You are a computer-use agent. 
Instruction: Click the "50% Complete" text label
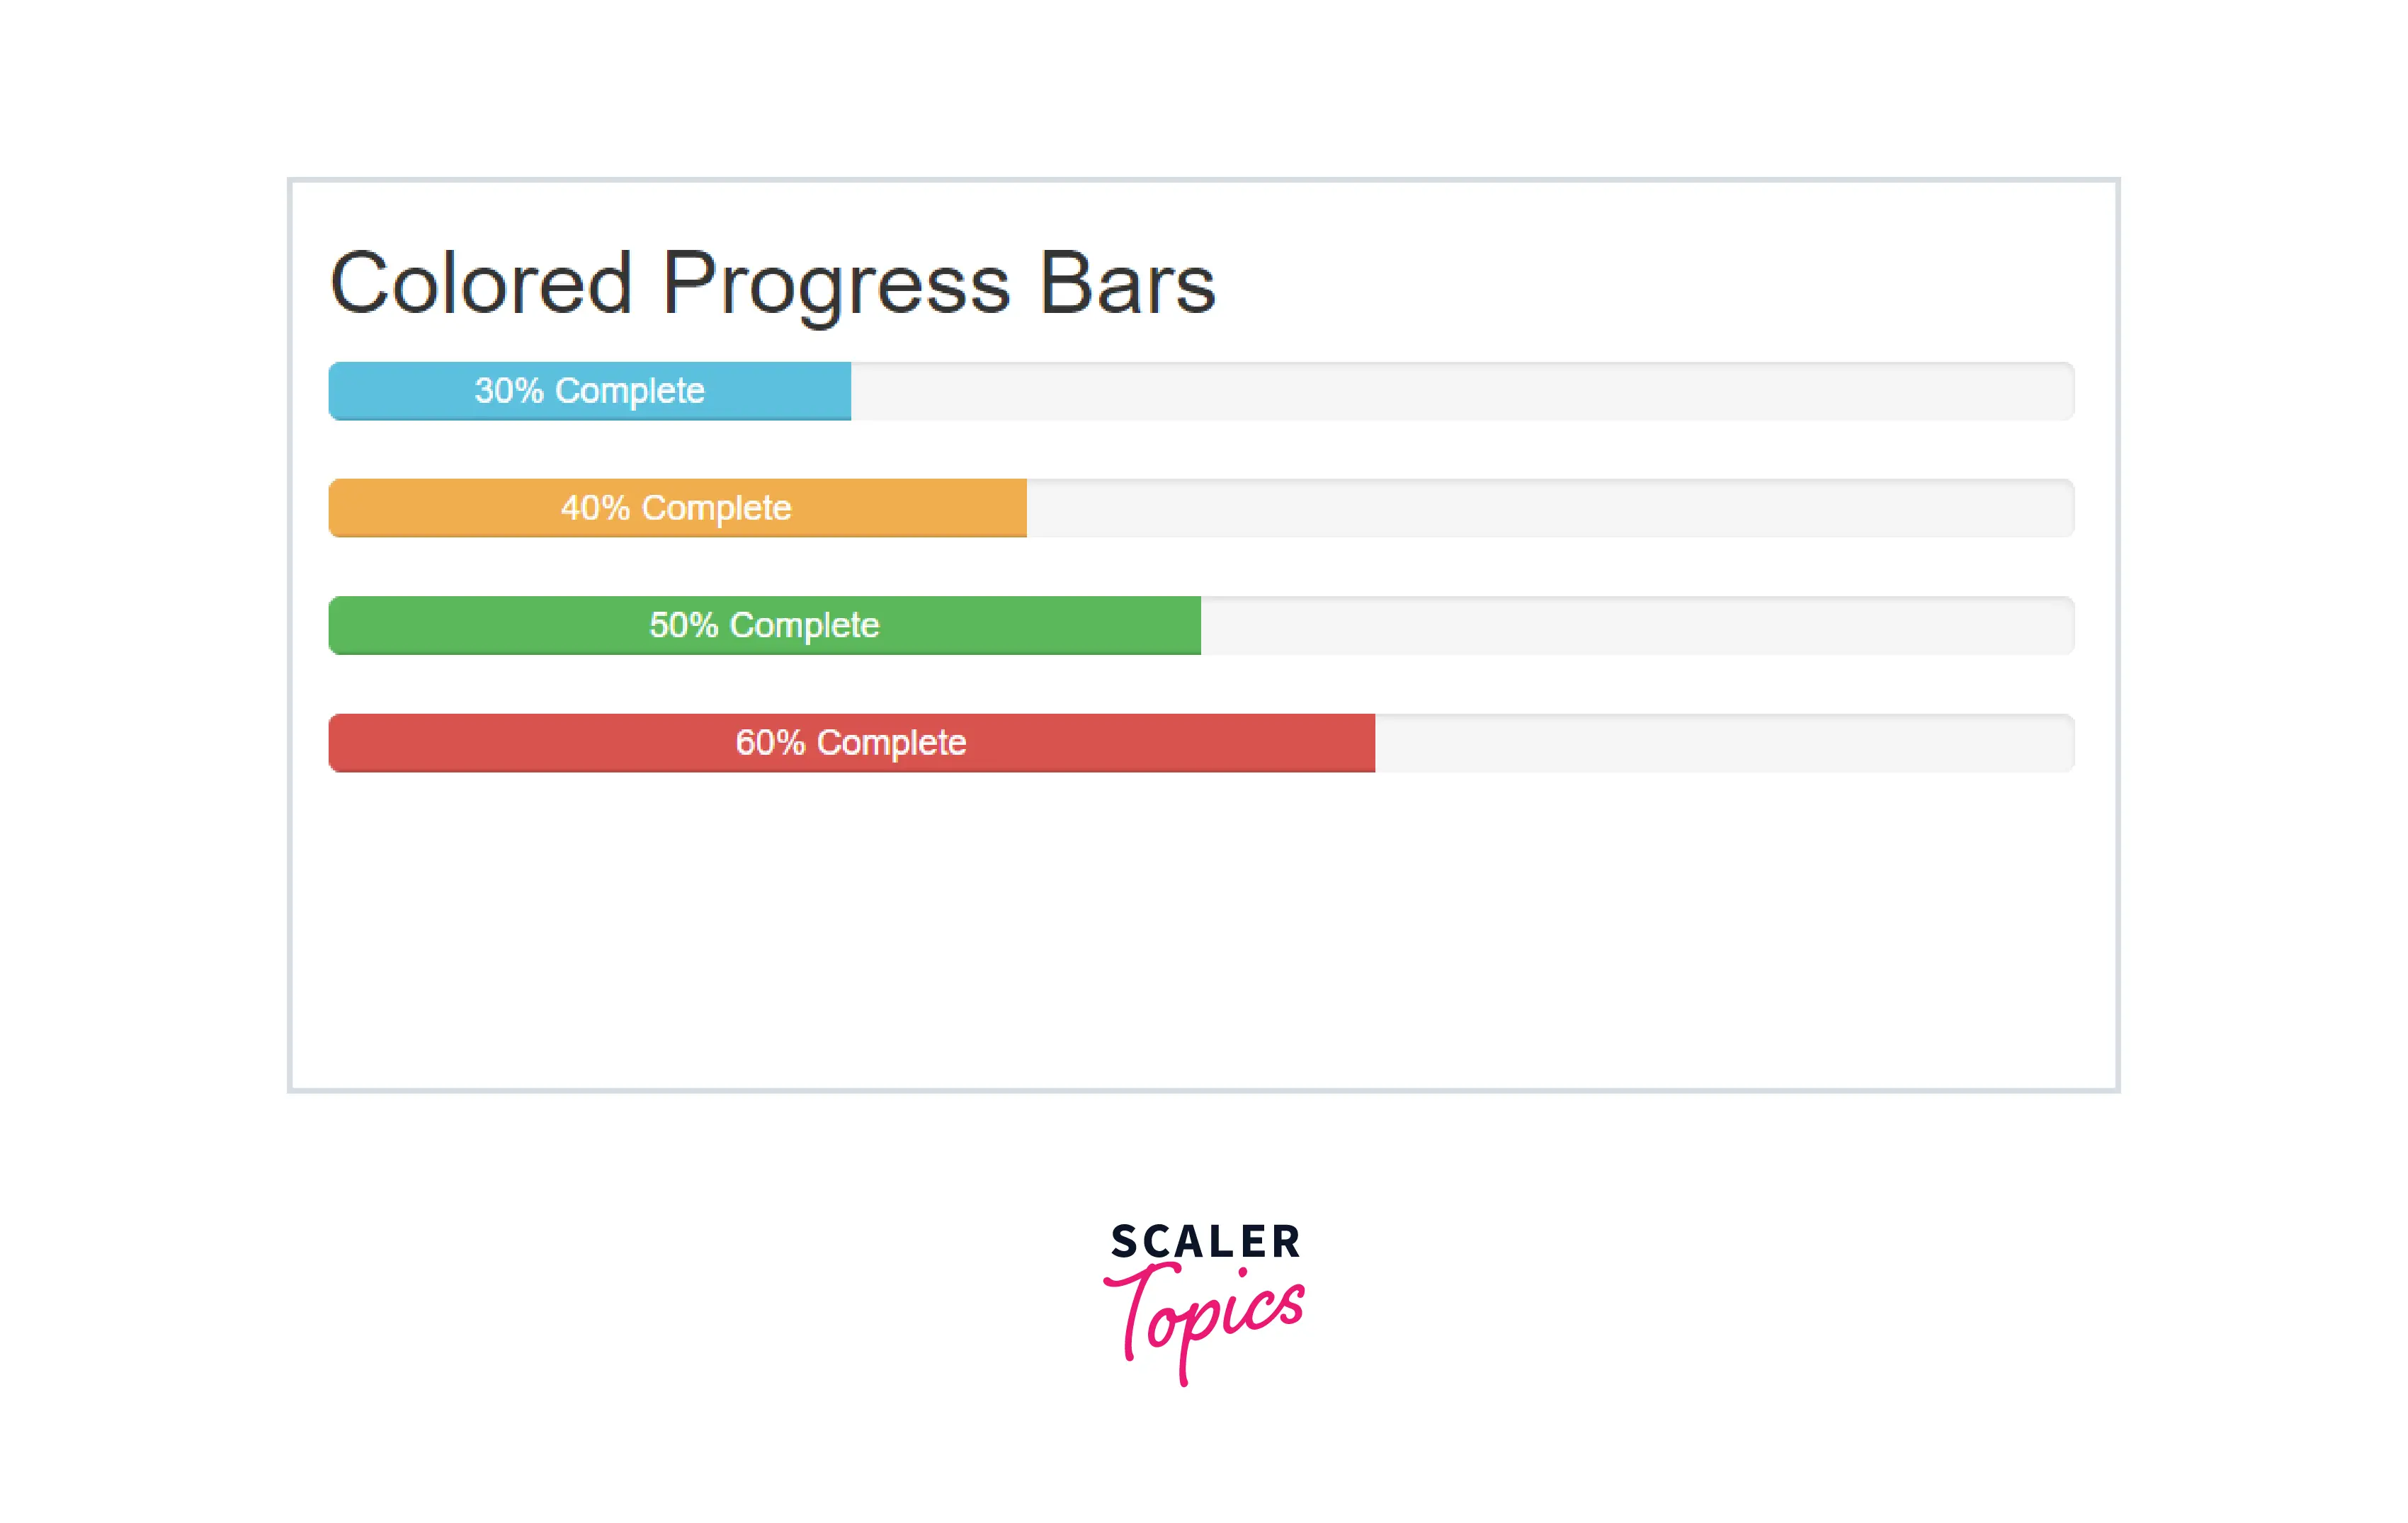(764, 626)
